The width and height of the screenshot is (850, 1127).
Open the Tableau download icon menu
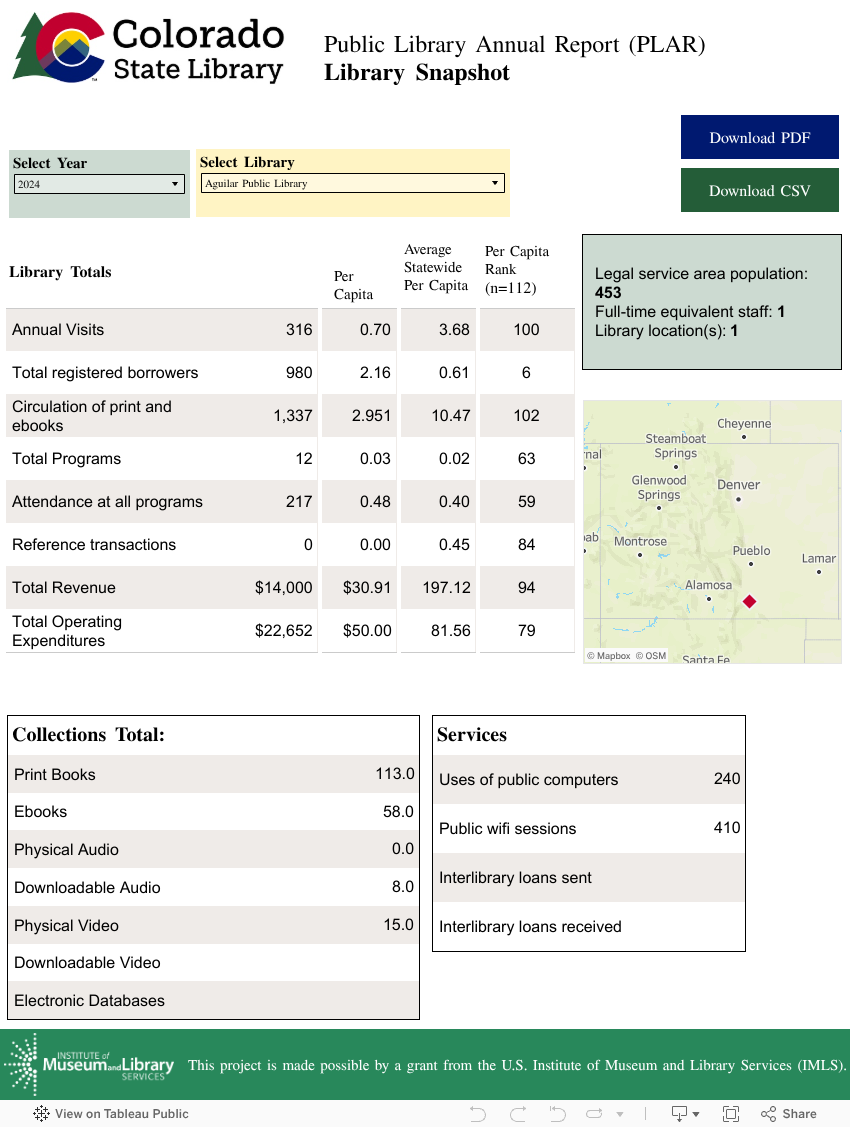(x=685, y=1113)
